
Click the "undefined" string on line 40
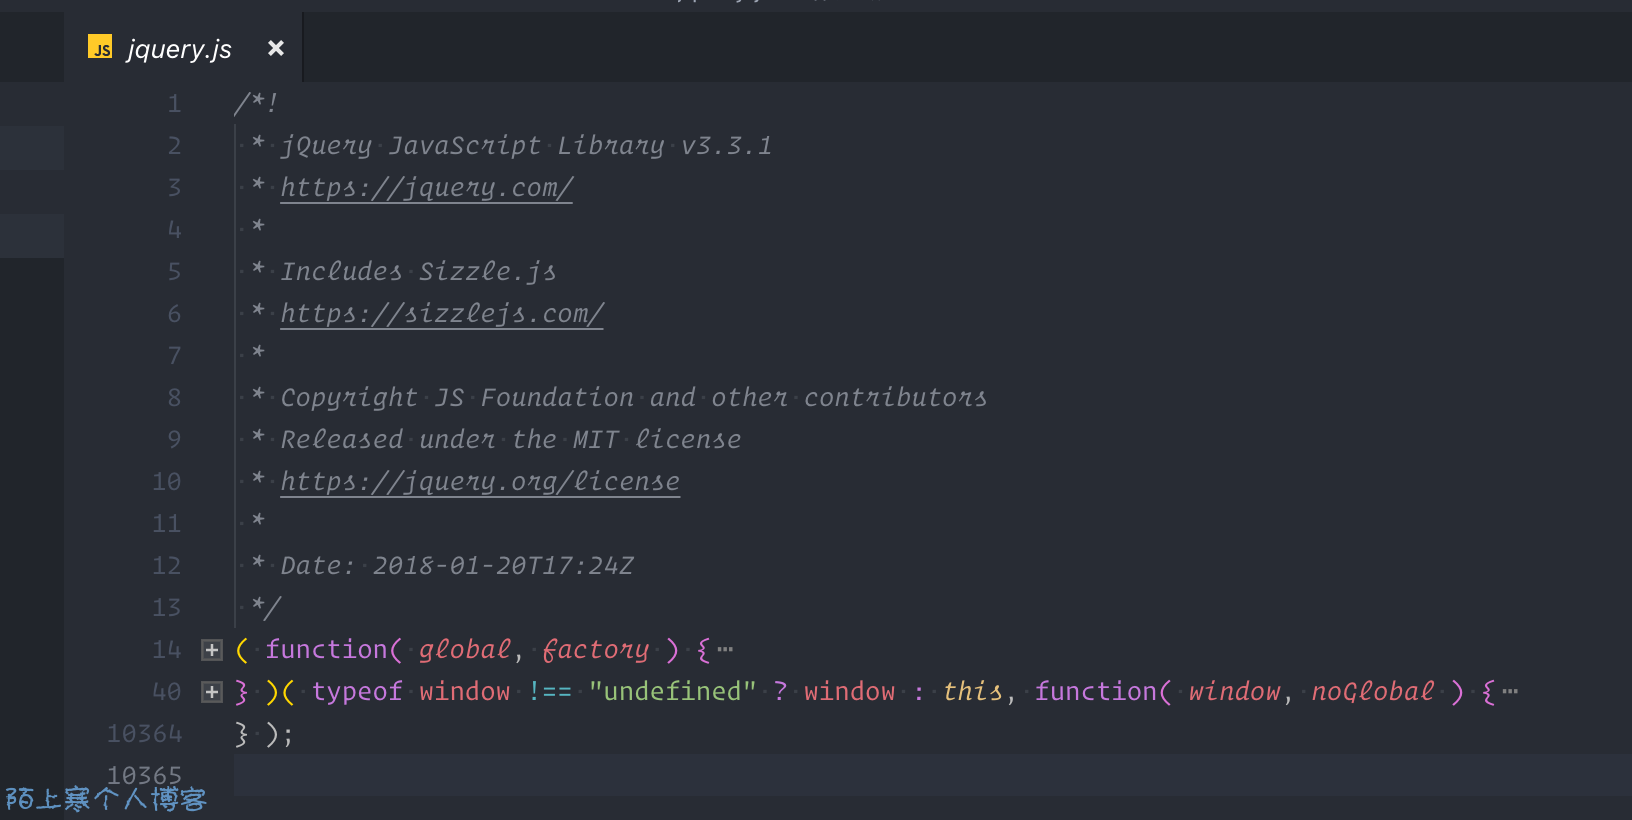coord(672,692)
